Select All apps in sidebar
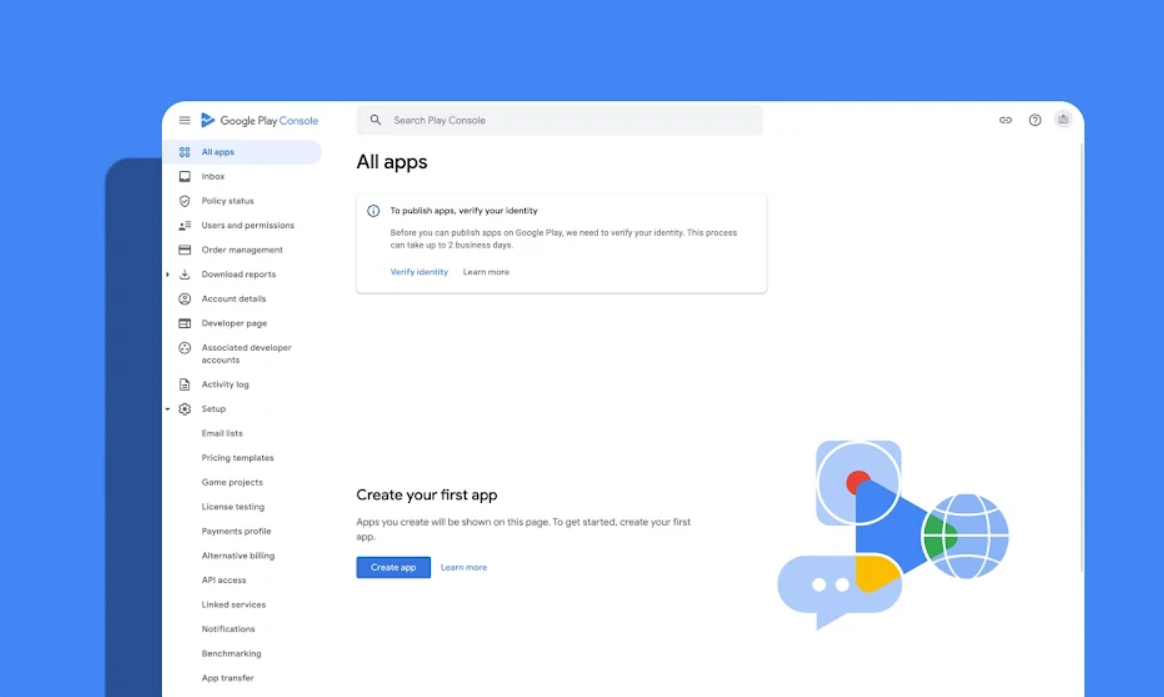 click(x=242, y=152)
